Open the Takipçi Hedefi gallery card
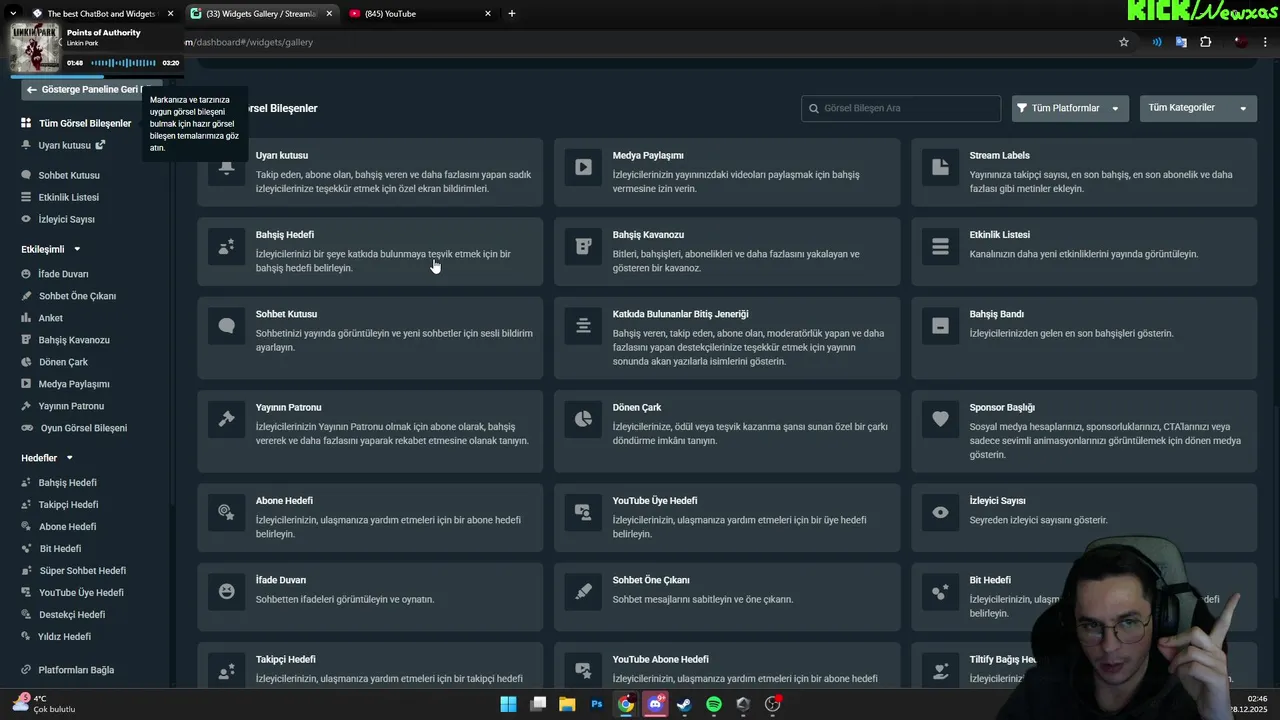Image resolution: width=1280 pixels, height=720 pixels. click(x=370, y=665)
